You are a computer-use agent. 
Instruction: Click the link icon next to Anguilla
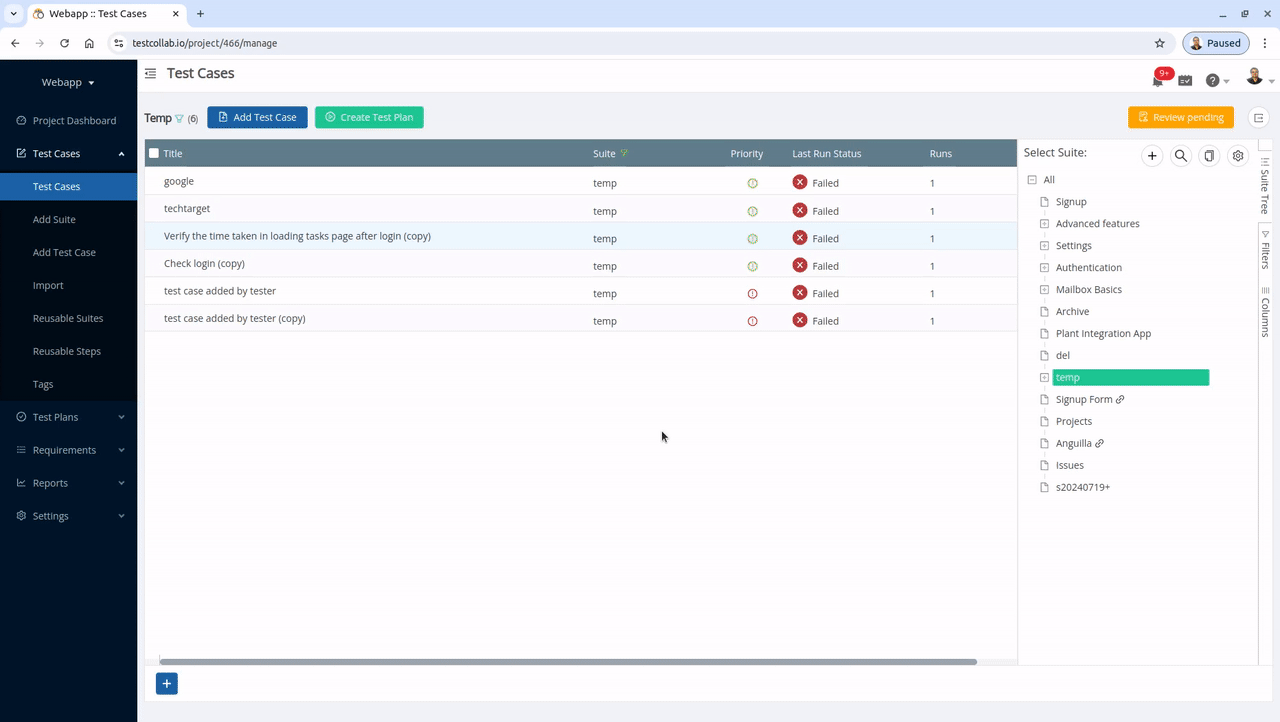coord(1100,444)
